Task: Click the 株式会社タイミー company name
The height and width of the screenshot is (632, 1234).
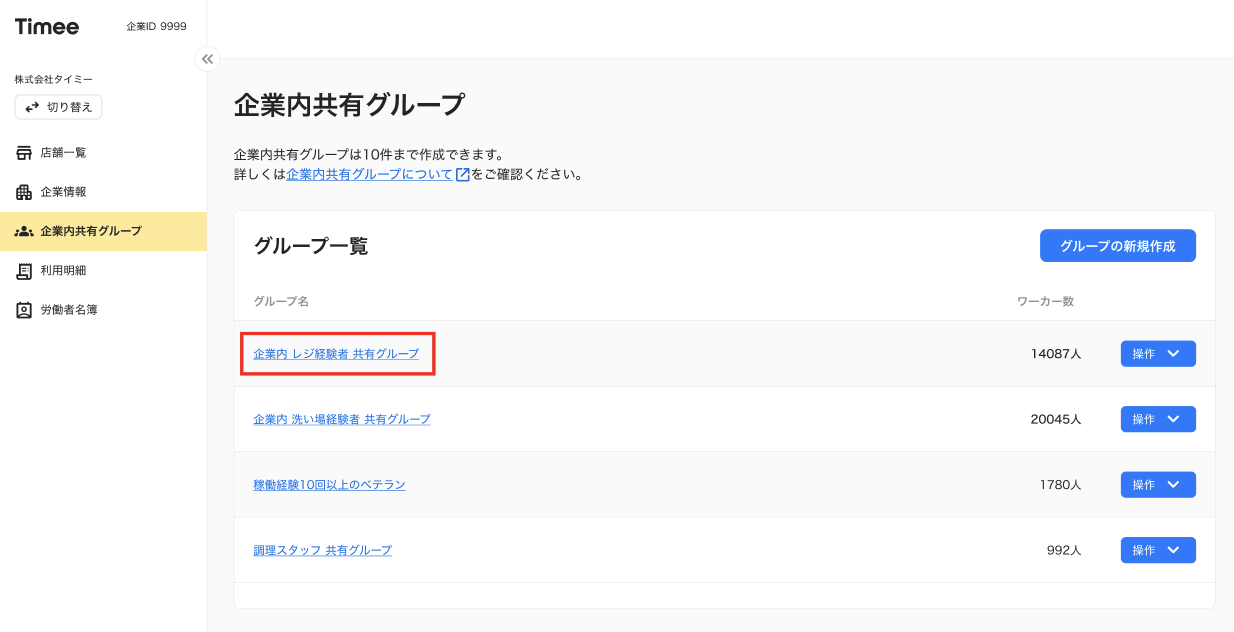Action: click(54, 79)
